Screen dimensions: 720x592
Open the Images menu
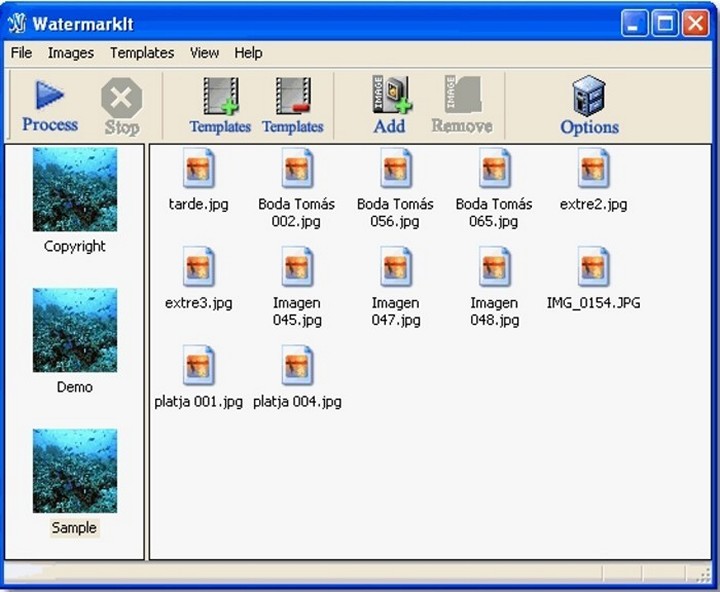pos(71,53)
